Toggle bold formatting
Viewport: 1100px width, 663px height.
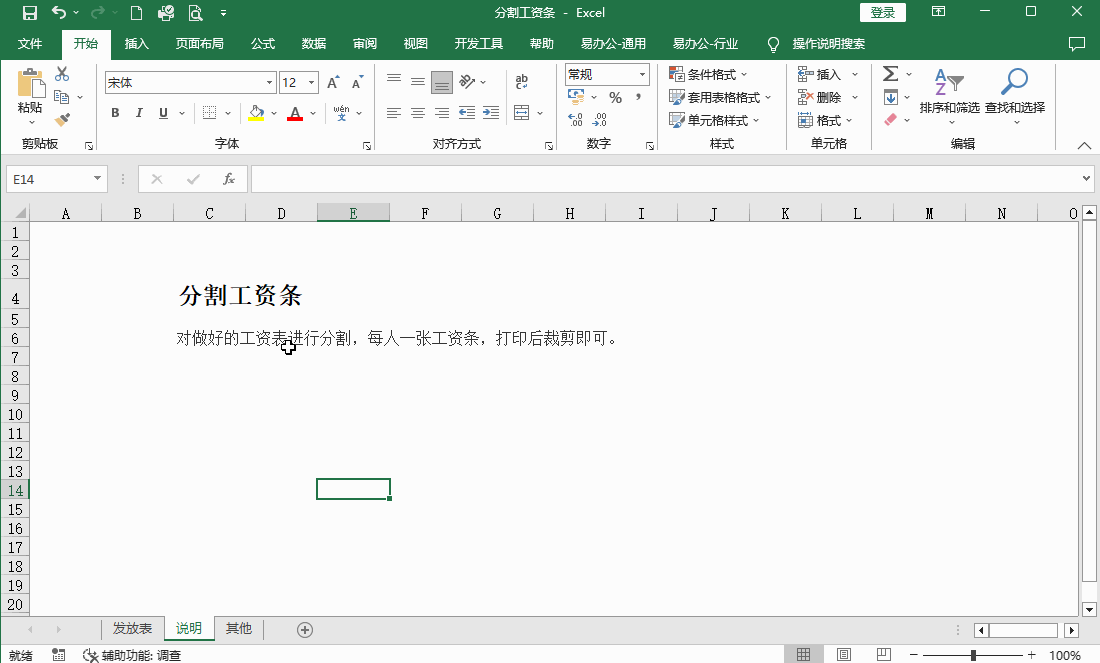coord(115,113)
